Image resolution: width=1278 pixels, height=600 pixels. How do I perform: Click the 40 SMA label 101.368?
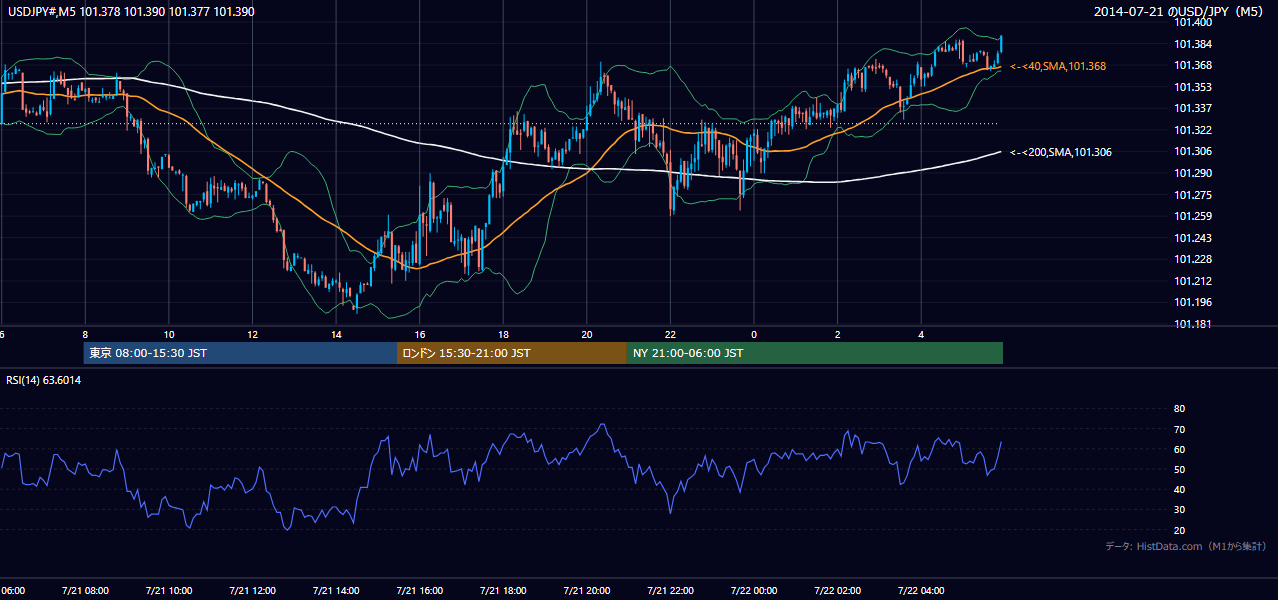[x=1058, y=66]
